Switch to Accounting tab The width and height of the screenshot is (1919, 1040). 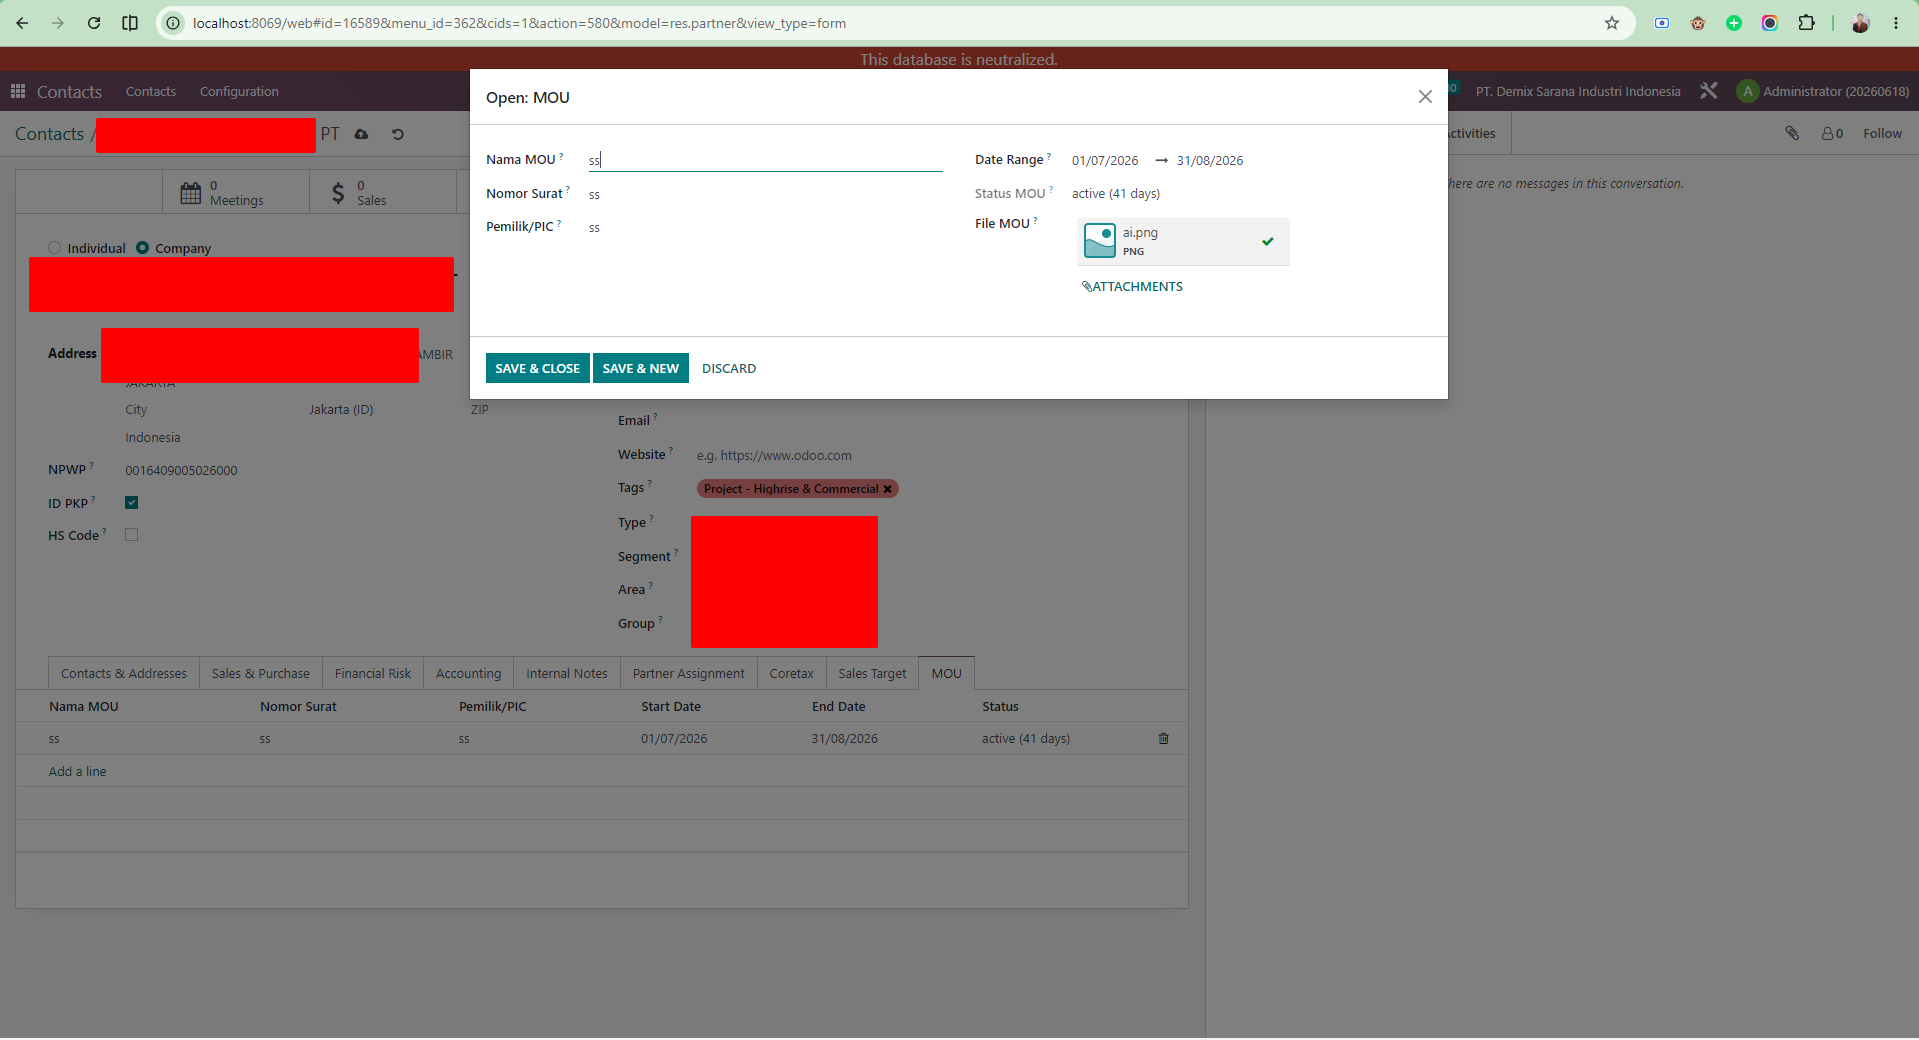coord(469,674)
